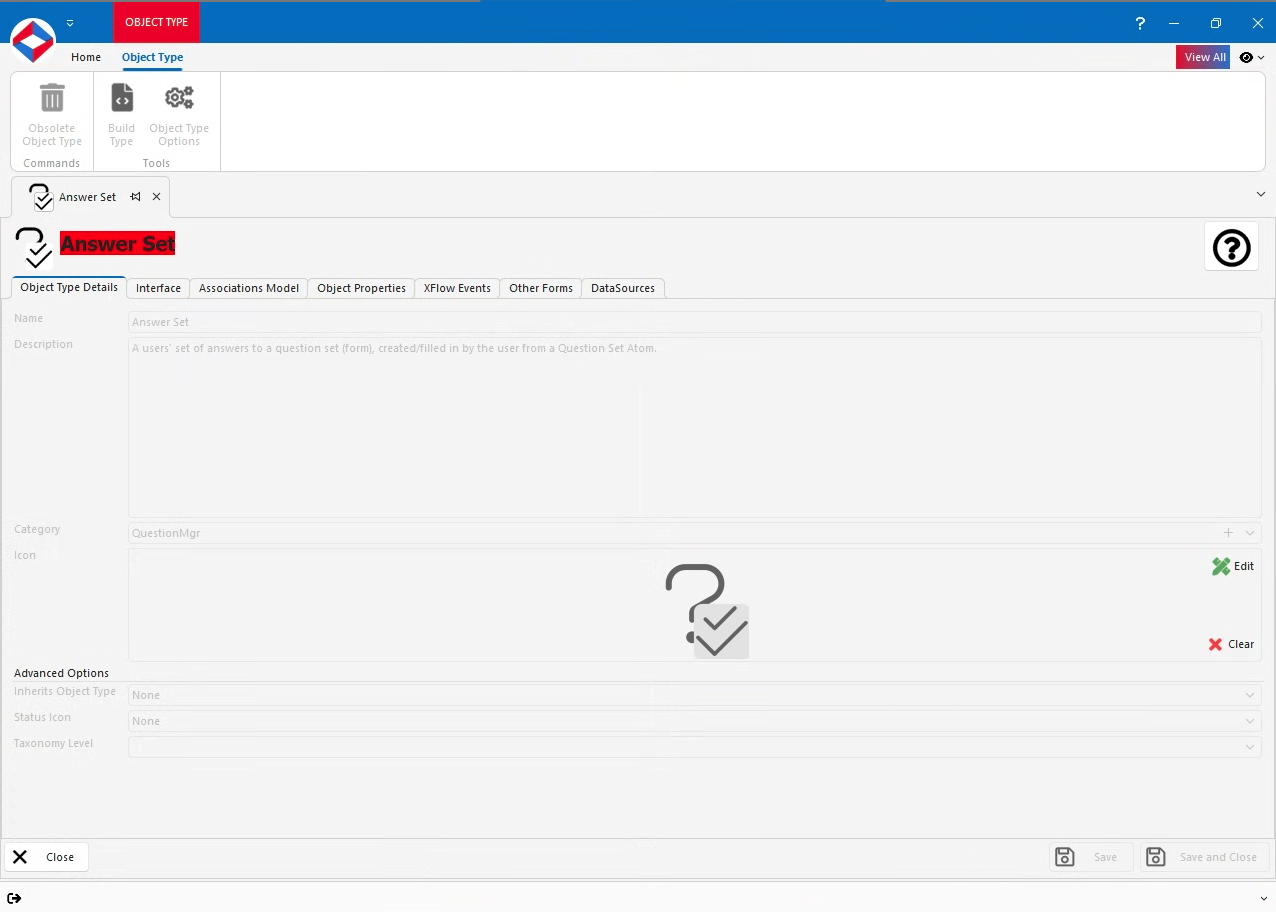Click the View All button
The width and height of the screenshot is (1276, 912).
pos(1203,57)
